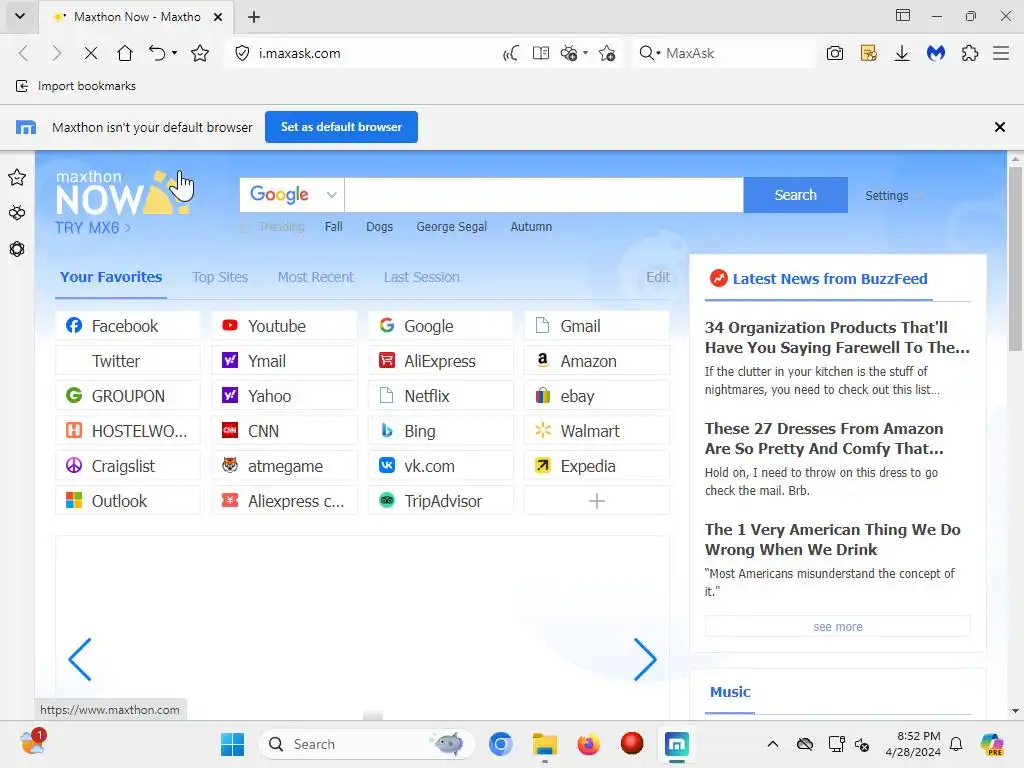Screen dimensions: 1024x768
Task: Switch to the Most Recent tab
Action: point(315,277)
